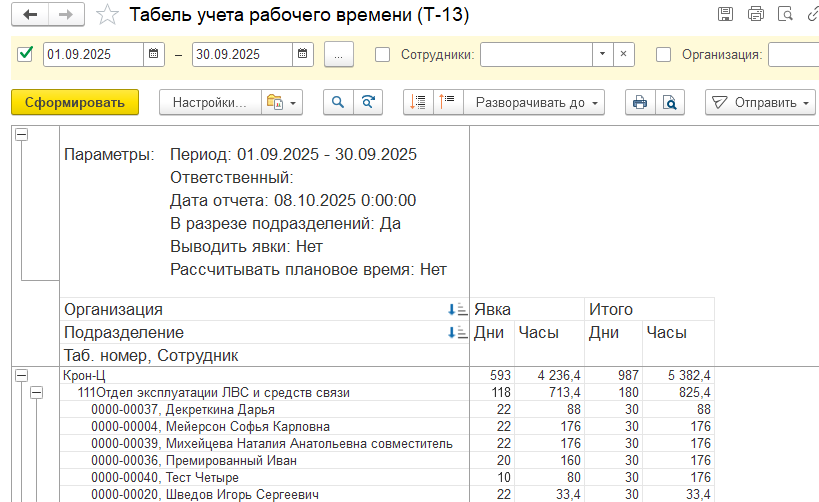Image resolution: width=819 pixels, height=502 pixels.
Task: Uncheck the period filter checkbox
Action: coord(26,54)
